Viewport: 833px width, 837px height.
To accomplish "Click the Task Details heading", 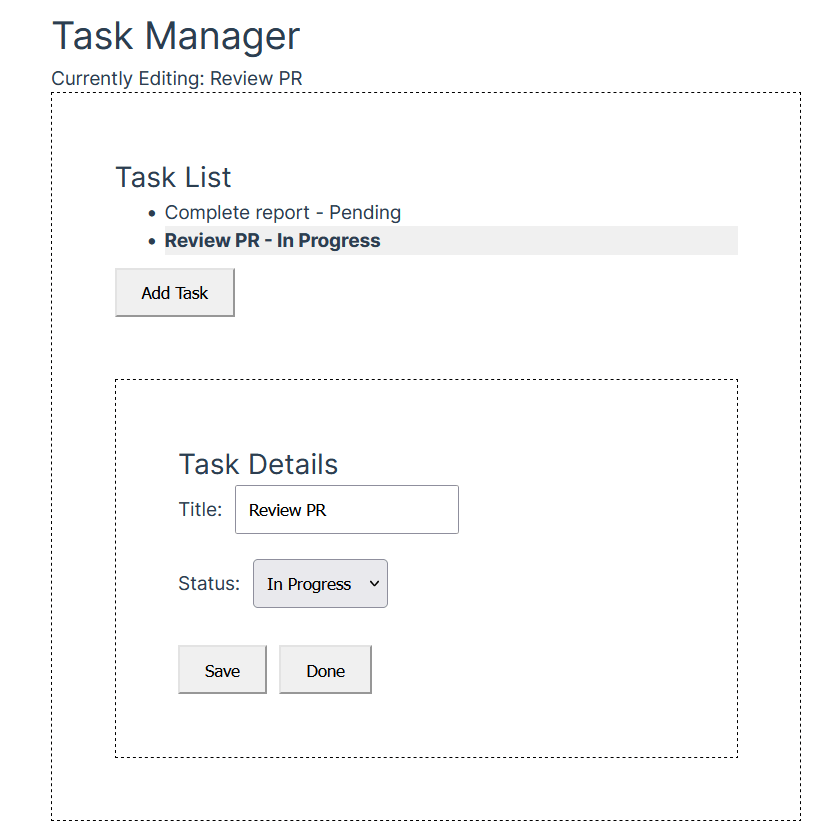I will pyautogui.click(x=258, y=464).
